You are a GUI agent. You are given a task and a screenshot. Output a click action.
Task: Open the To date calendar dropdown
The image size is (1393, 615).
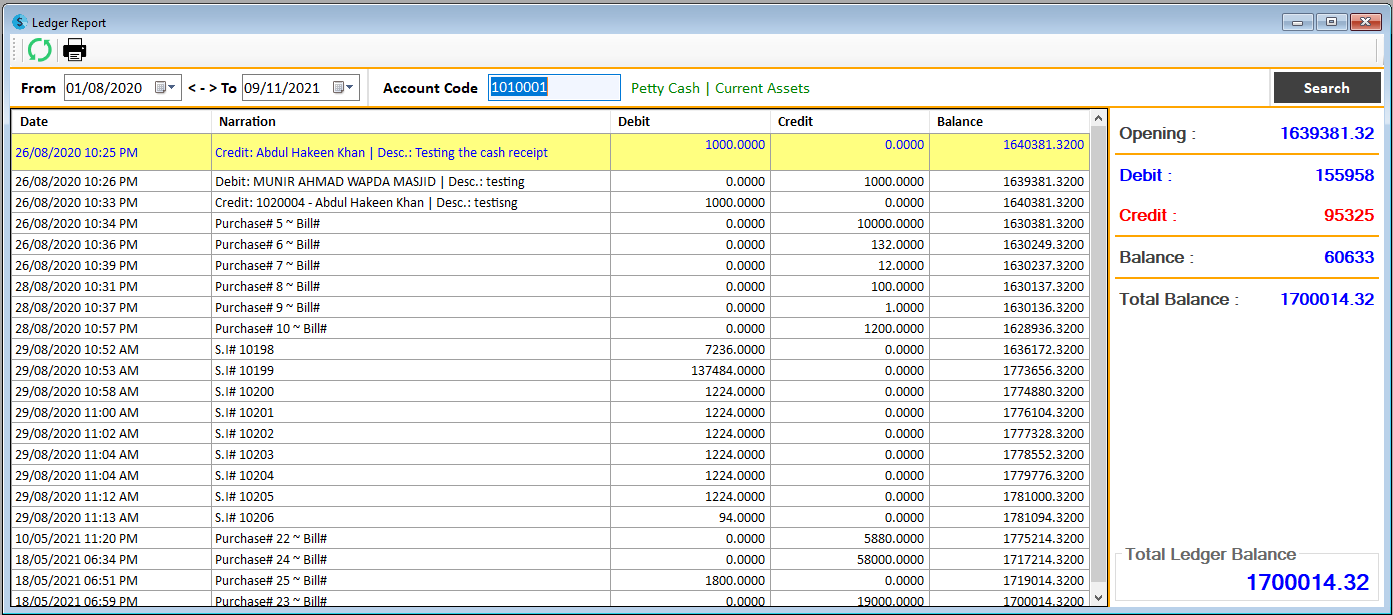click(344, 88)
